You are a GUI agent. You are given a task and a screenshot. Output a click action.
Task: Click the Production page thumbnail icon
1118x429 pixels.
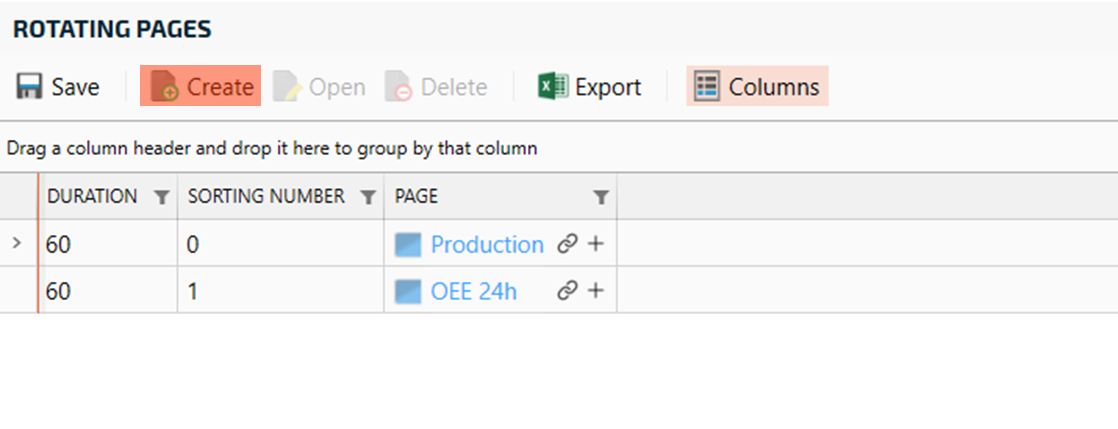[x=408, y=245]
